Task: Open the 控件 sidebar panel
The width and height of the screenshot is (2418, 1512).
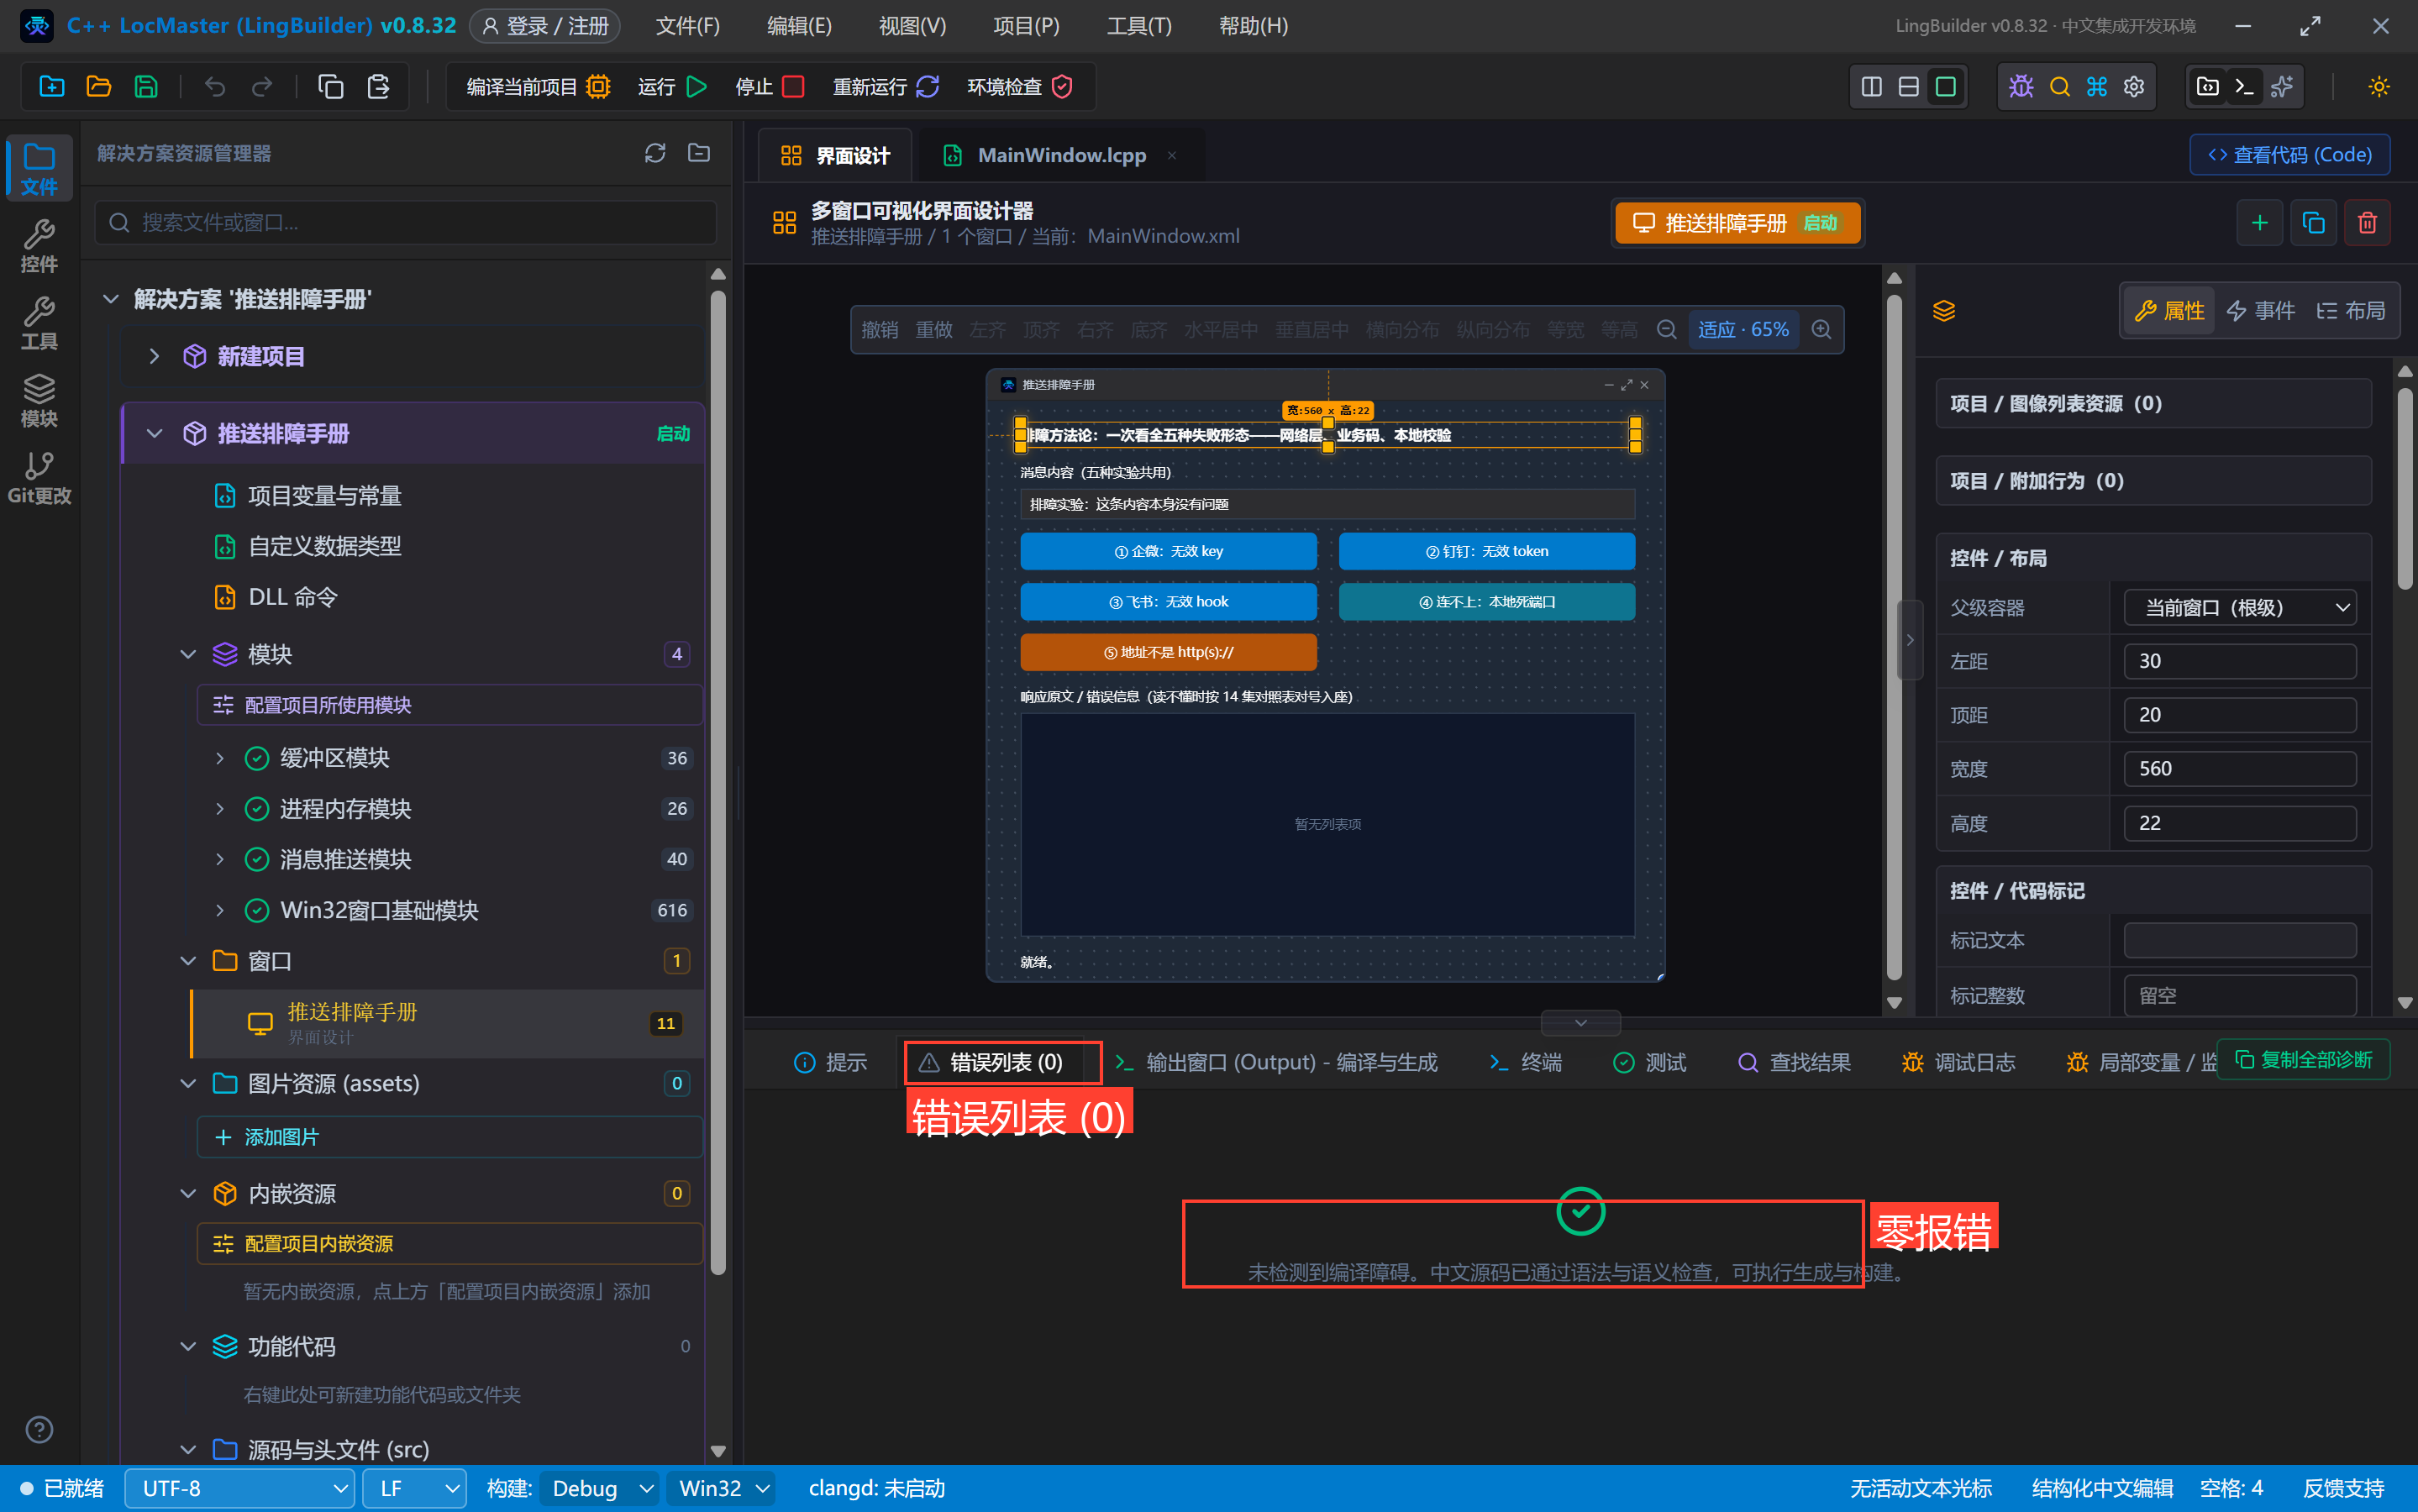Action: (39, 245)
